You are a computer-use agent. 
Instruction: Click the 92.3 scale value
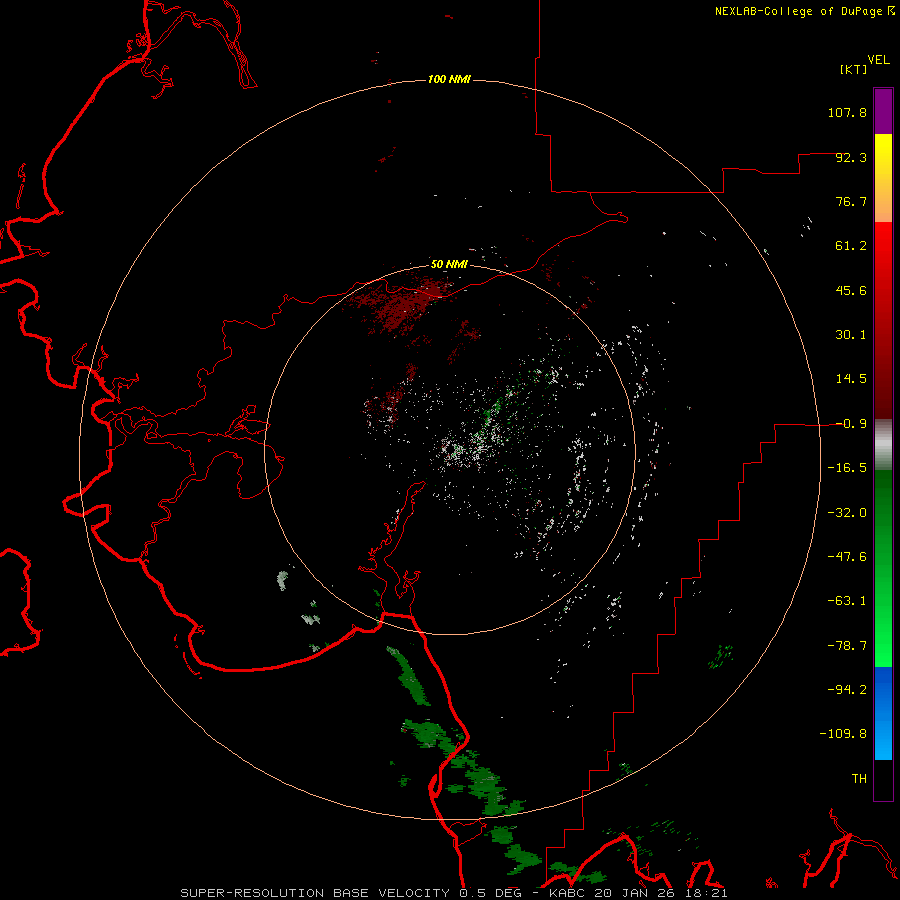pos(851,157)
